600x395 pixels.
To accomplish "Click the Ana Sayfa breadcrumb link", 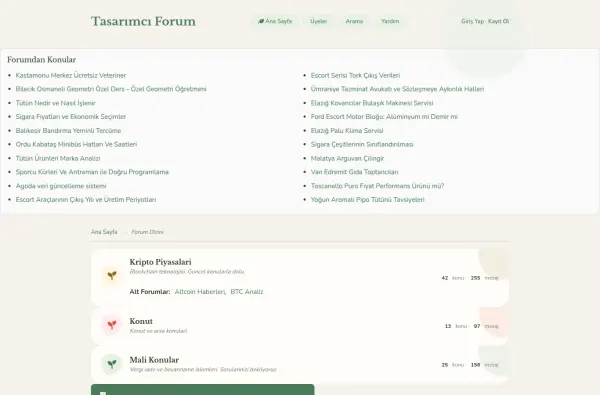I will 104,232.
